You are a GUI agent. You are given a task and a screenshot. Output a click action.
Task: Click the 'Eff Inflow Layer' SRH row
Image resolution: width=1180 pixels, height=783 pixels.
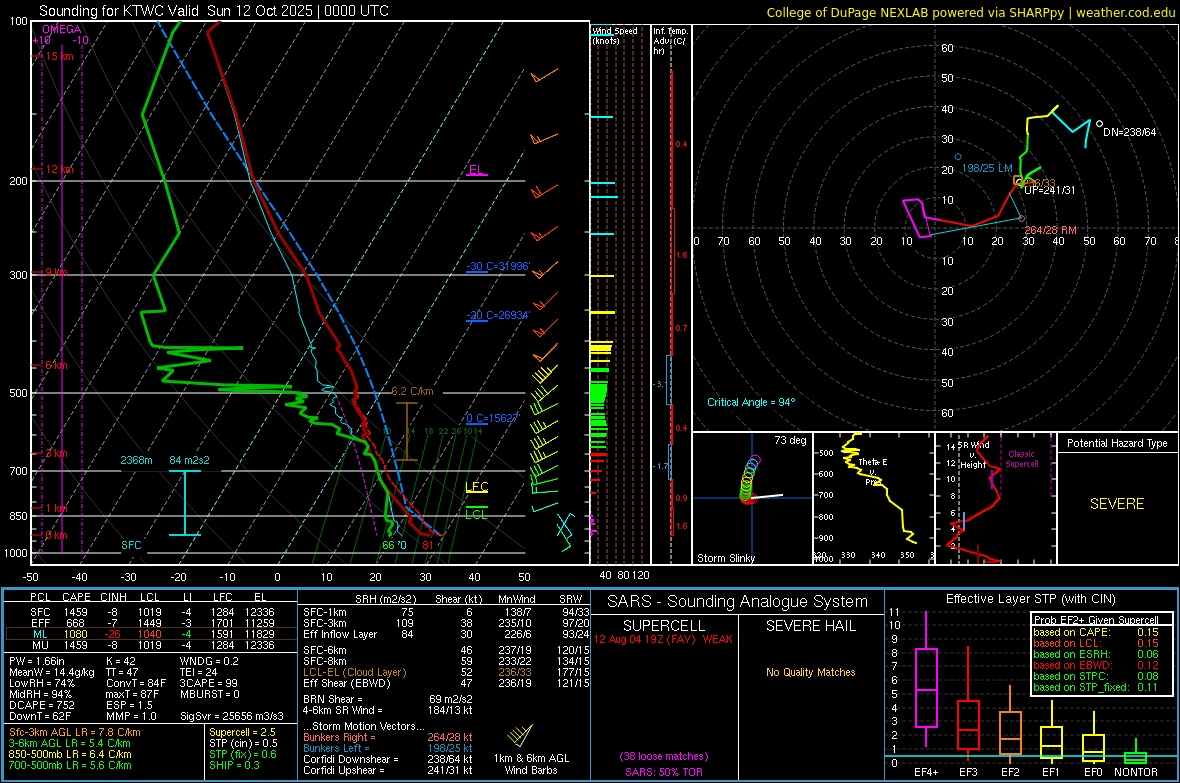click(x=446, y=635)
